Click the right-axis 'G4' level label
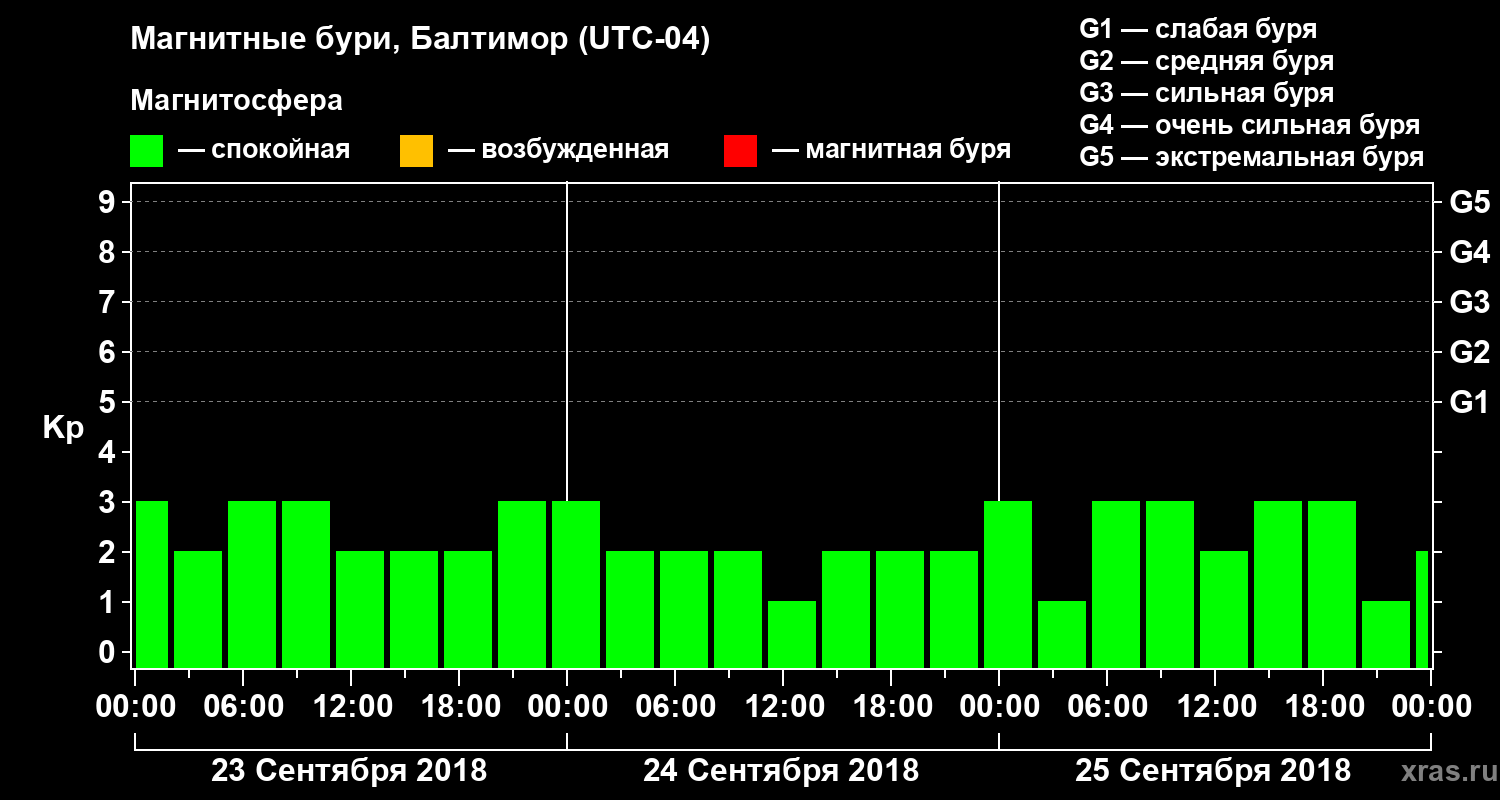Screen dimensions: 1500x800 point(1469,252)
